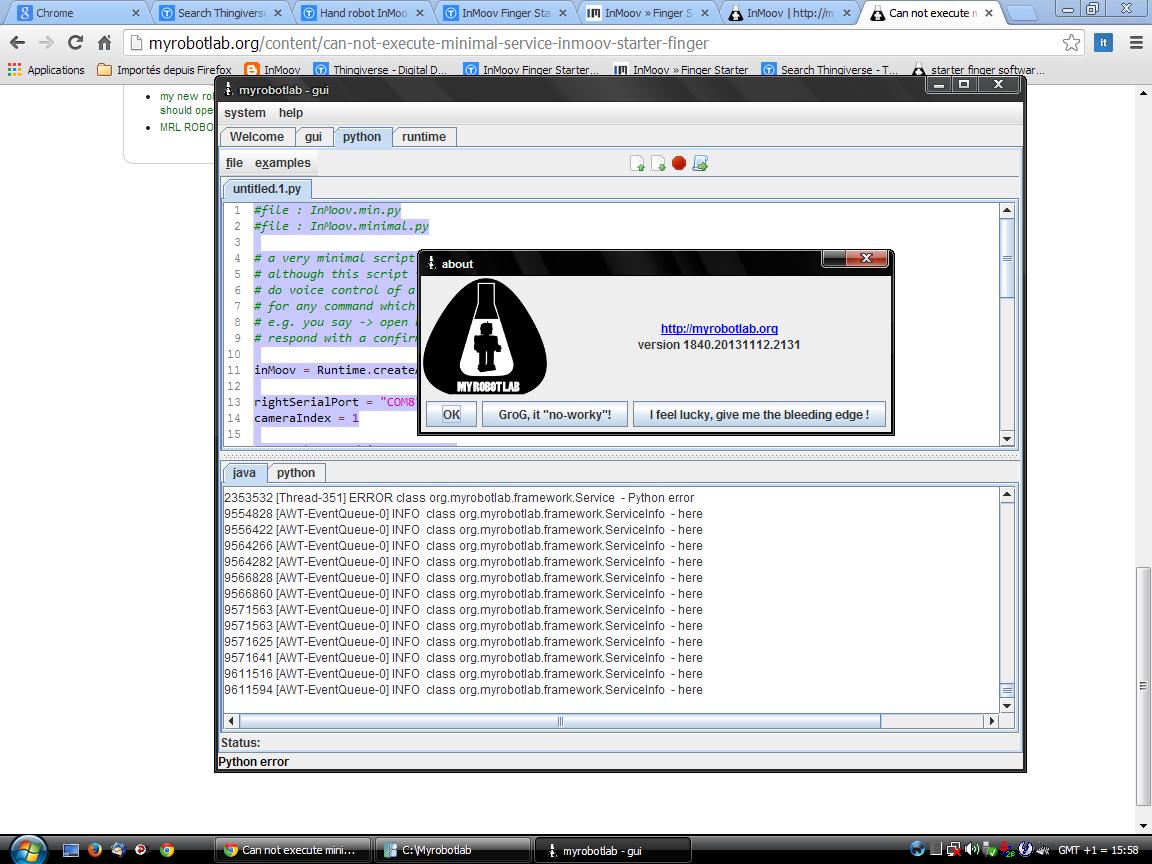1152x864 pixels.
Task: Open the help menu in myrobotlab
Action: tap(291, 112)
